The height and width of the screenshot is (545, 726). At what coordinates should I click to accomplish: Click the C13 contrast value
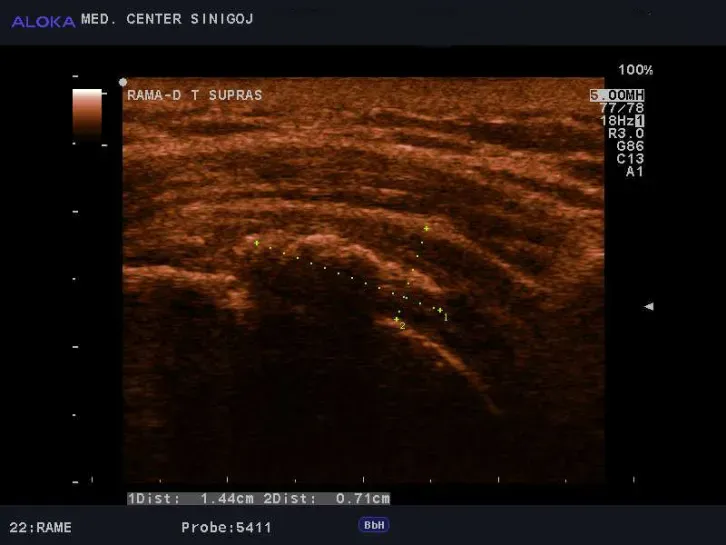pyautogui.click(x=630, y=159)
